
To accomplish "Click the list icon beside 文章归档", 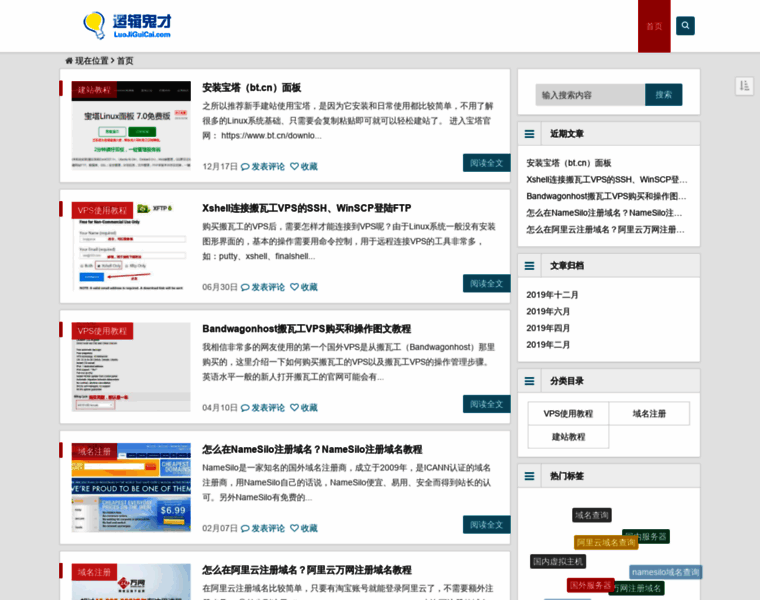I will click(x=530, y=266).
